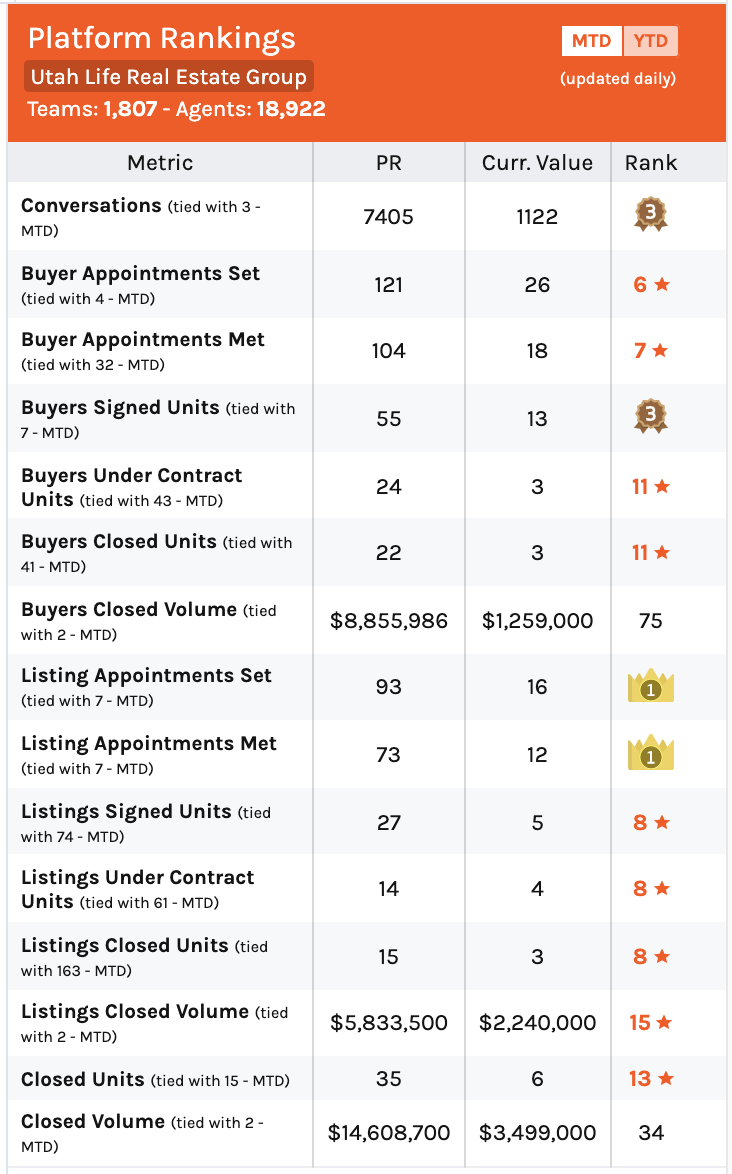Click the Metric column header
Screen dimensions: 732x1174
[x=160, y=162]
